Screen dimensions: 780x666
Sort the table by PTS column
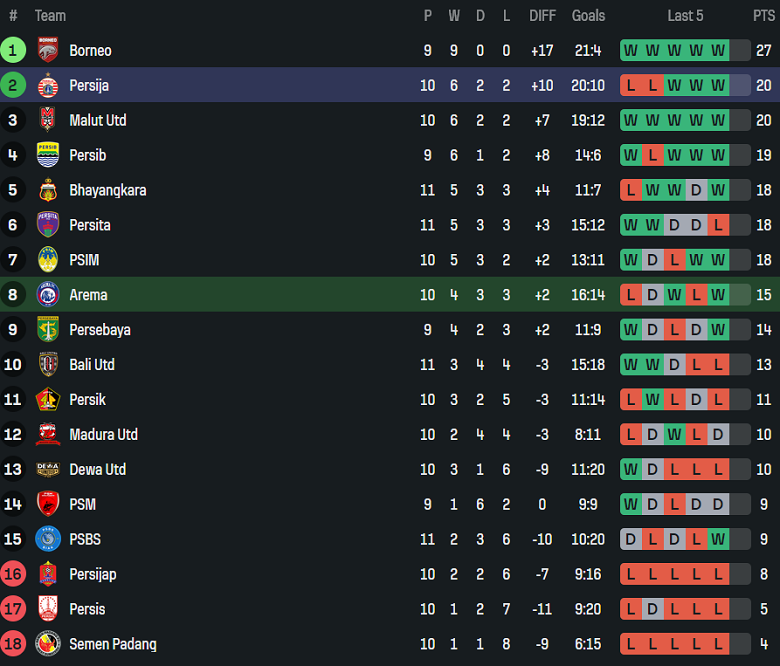763,16
